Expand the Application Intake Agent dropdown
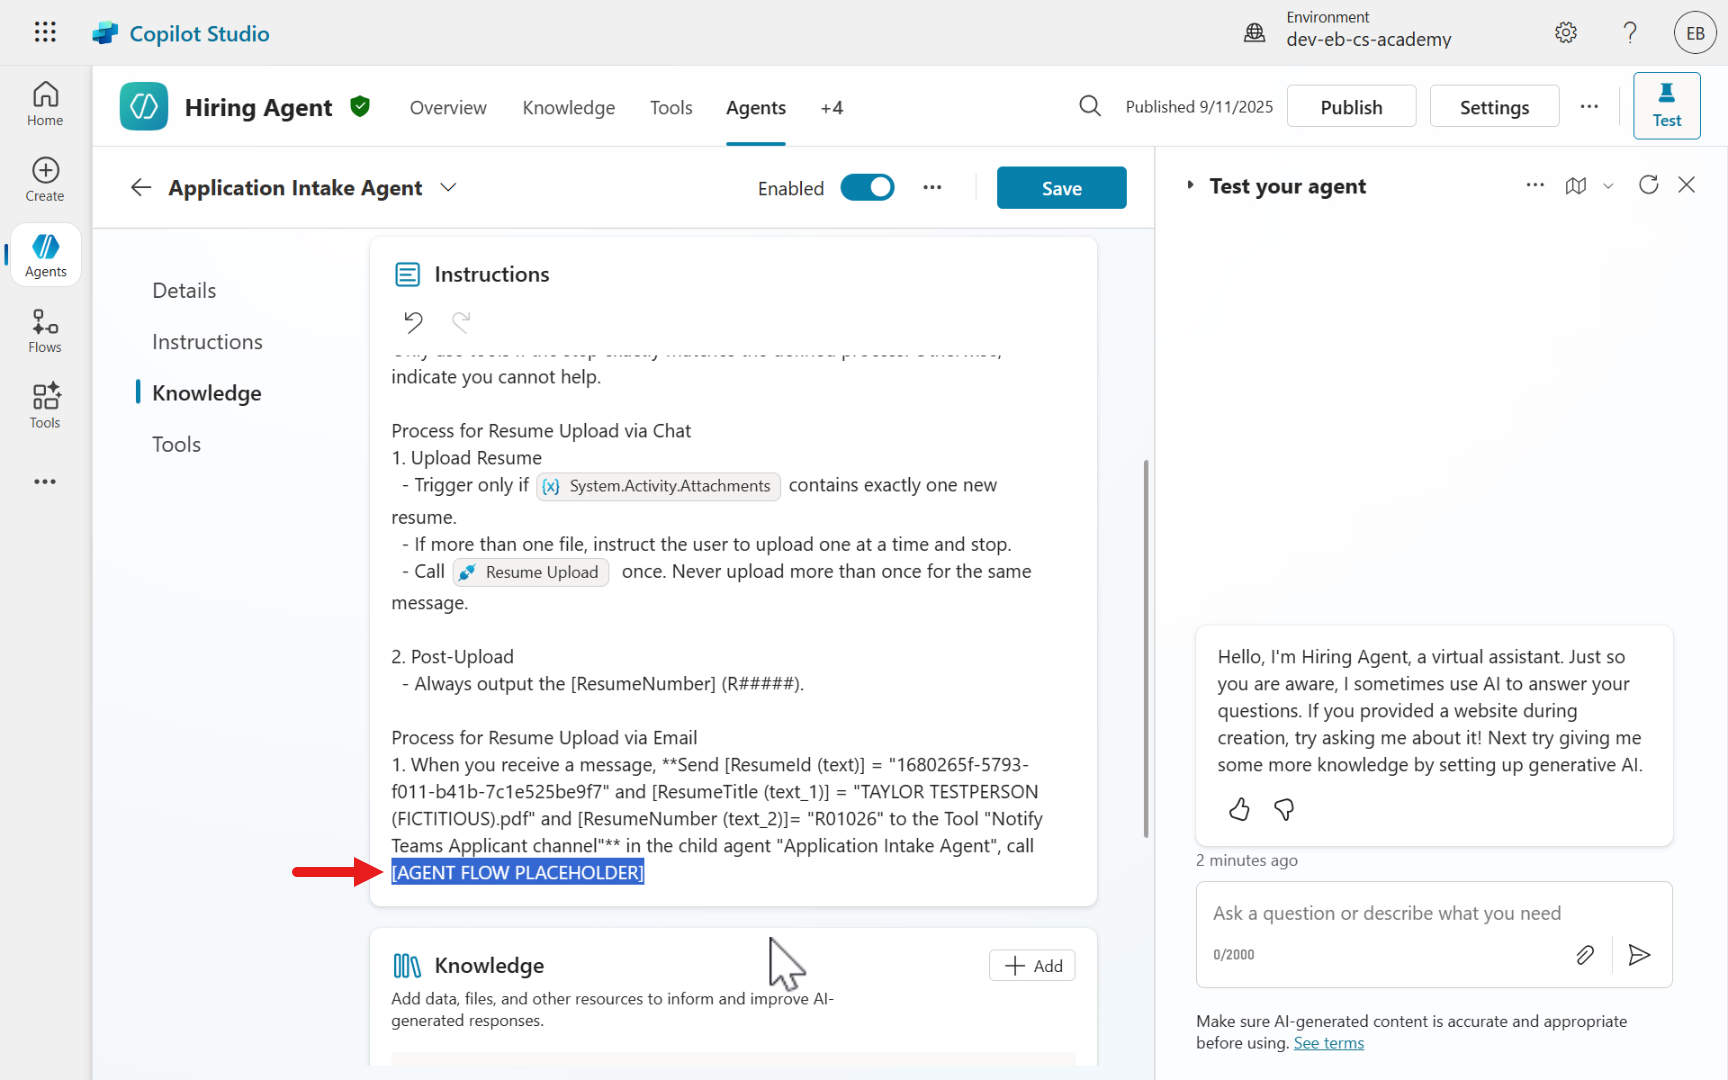The height and width of the screenshot is (1080, 1728). [448, 188]
